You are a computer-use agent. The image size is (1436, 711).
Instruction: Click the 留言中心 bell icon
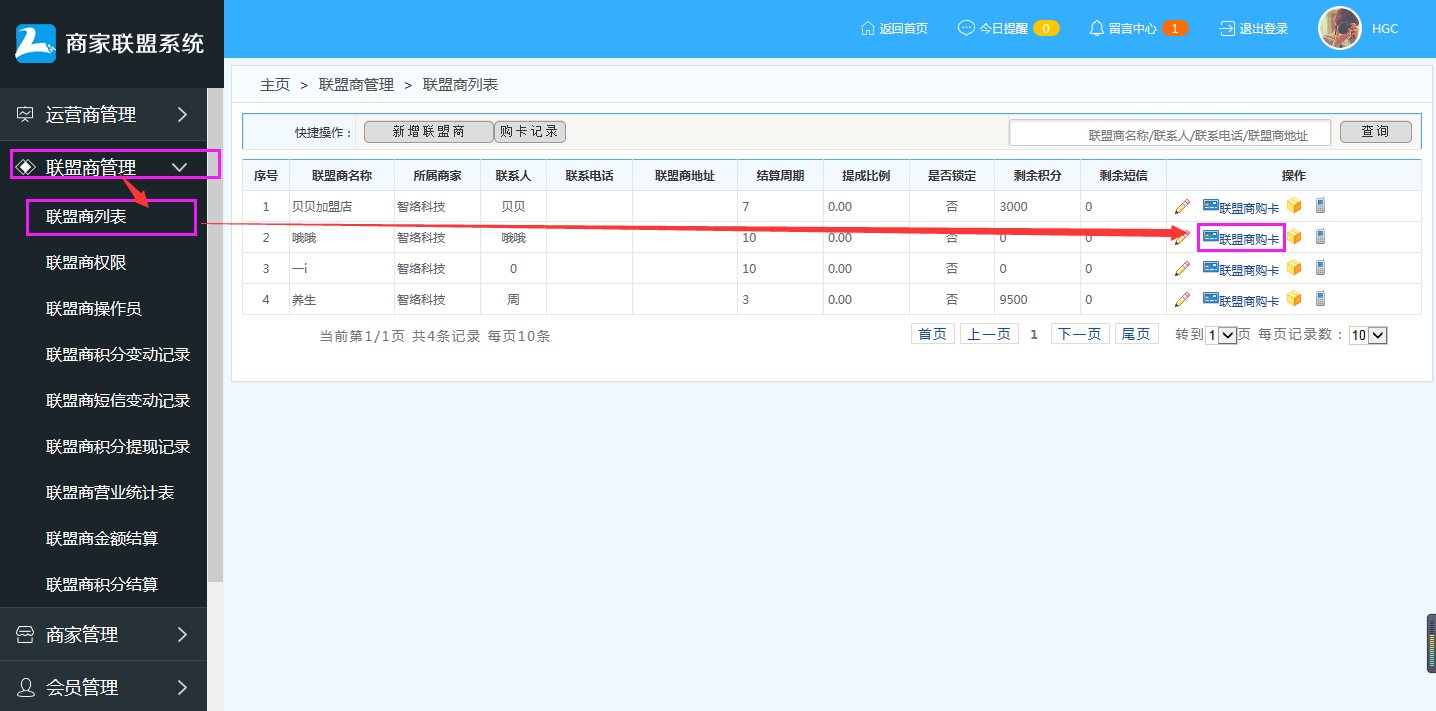click(x=1097, y=28)
